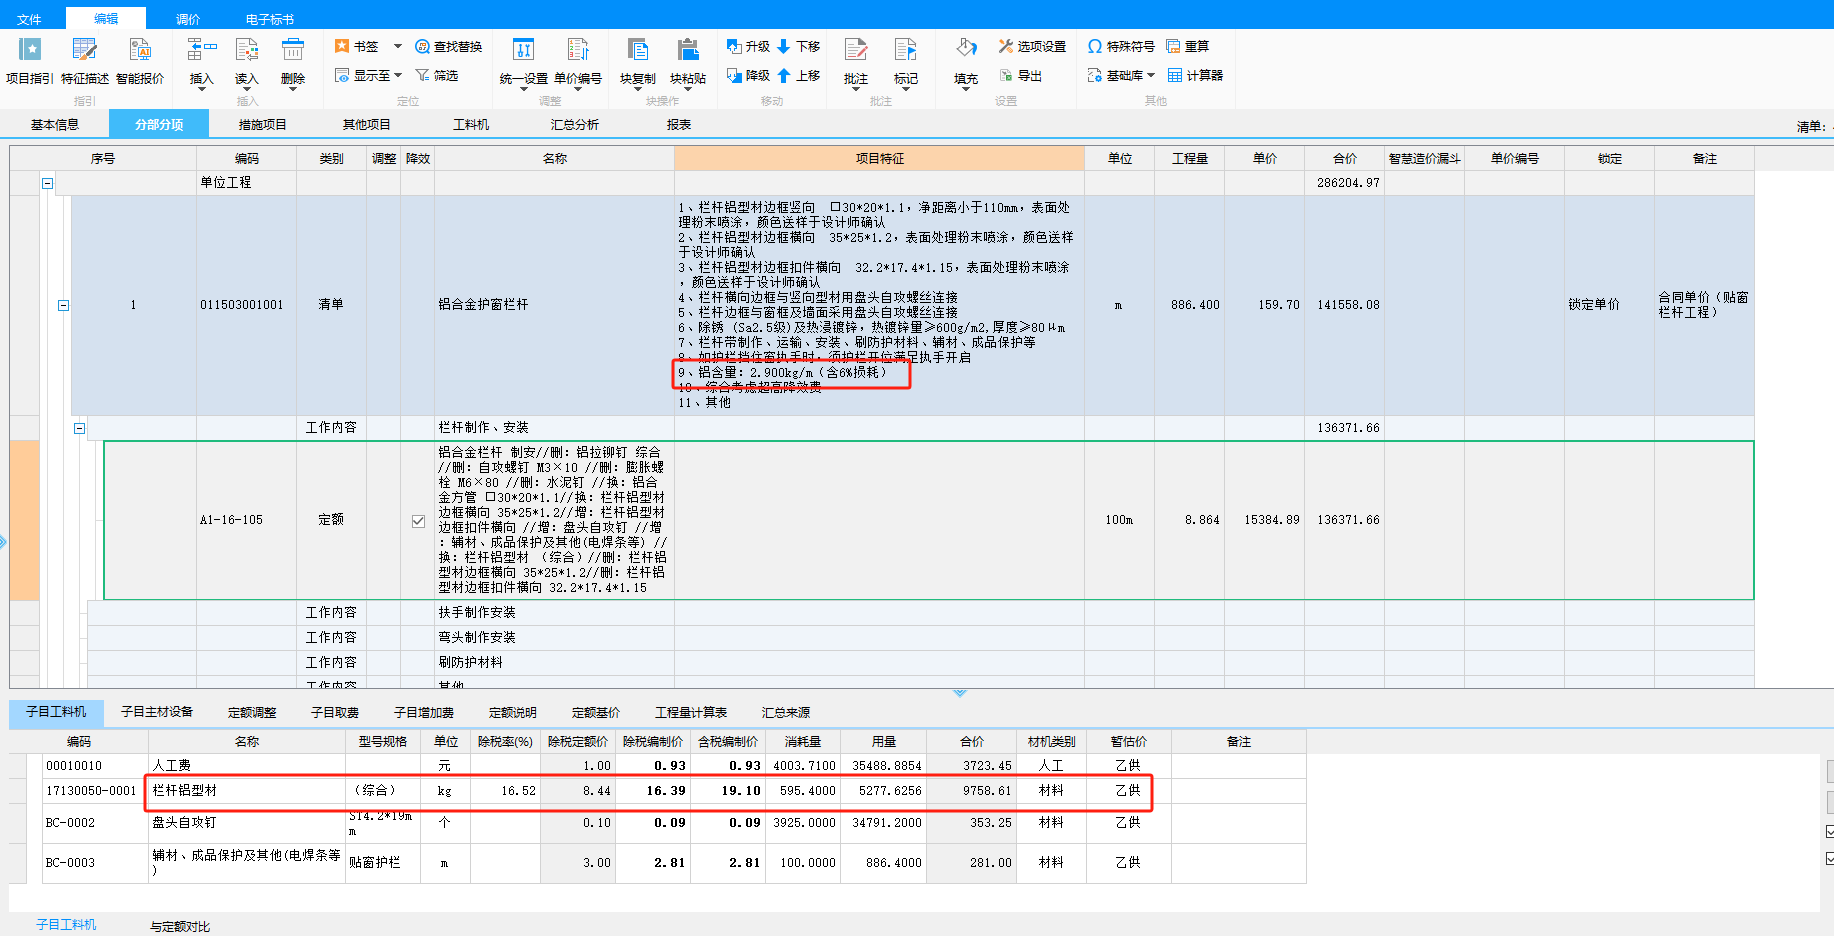Select the 栏杆铝型材 material row name

pos(185,790)
